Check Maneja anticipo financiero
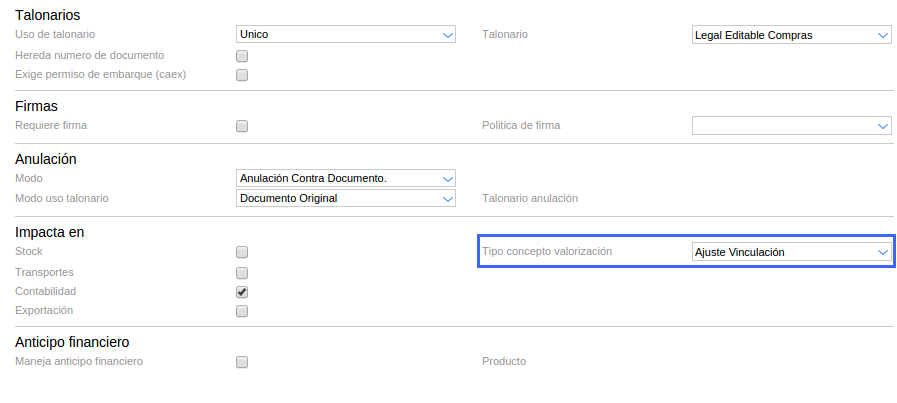Screen dimensions: 897x403 click(x=242, y=362)
